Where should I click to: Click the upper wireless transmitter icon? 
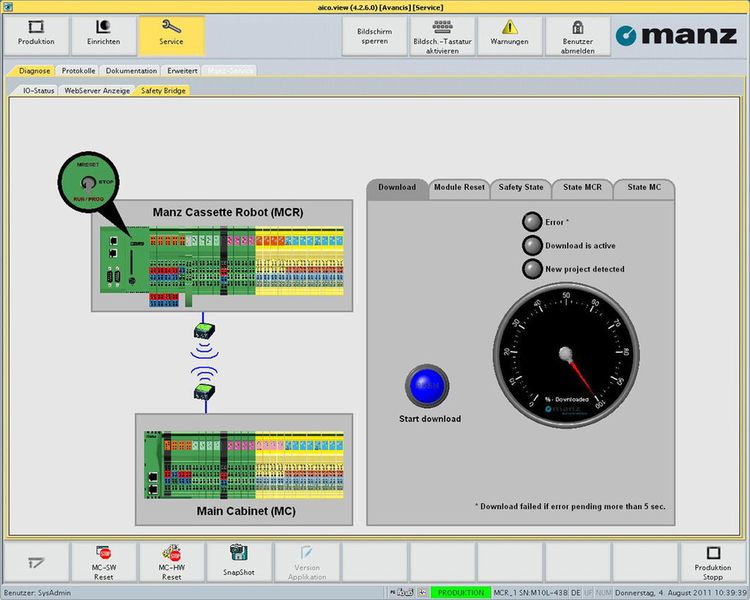click(x=204, y=331)
